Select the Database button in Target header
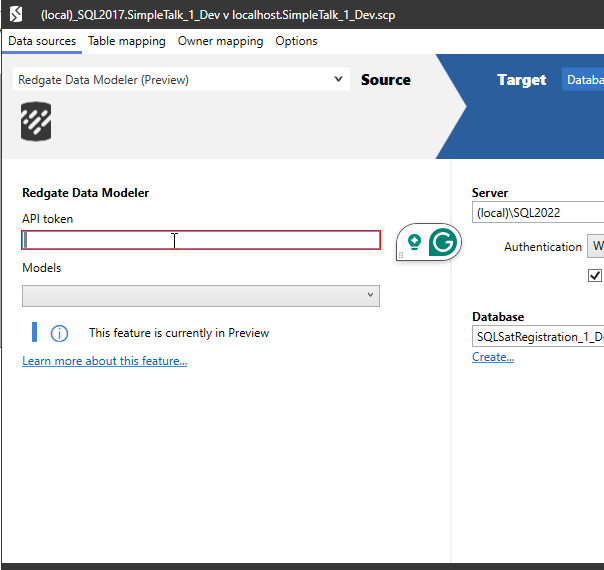The image size is (604, 570). (584, 80)
